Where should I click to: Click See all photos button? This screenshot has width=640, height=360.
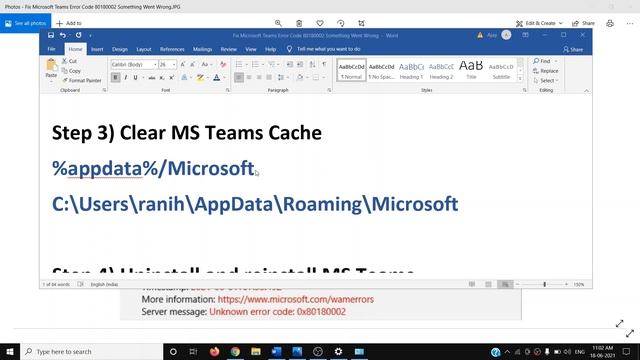[x=25, y=23]
